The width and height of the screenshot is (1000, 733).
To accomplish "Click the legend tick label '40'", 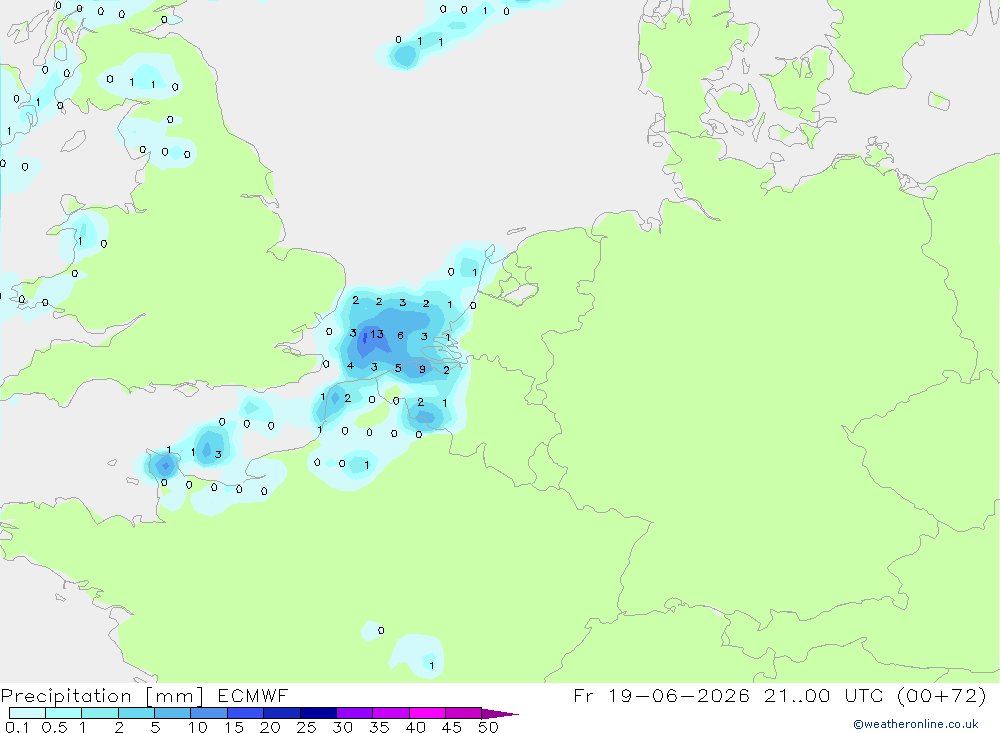I will click(416, 727).
